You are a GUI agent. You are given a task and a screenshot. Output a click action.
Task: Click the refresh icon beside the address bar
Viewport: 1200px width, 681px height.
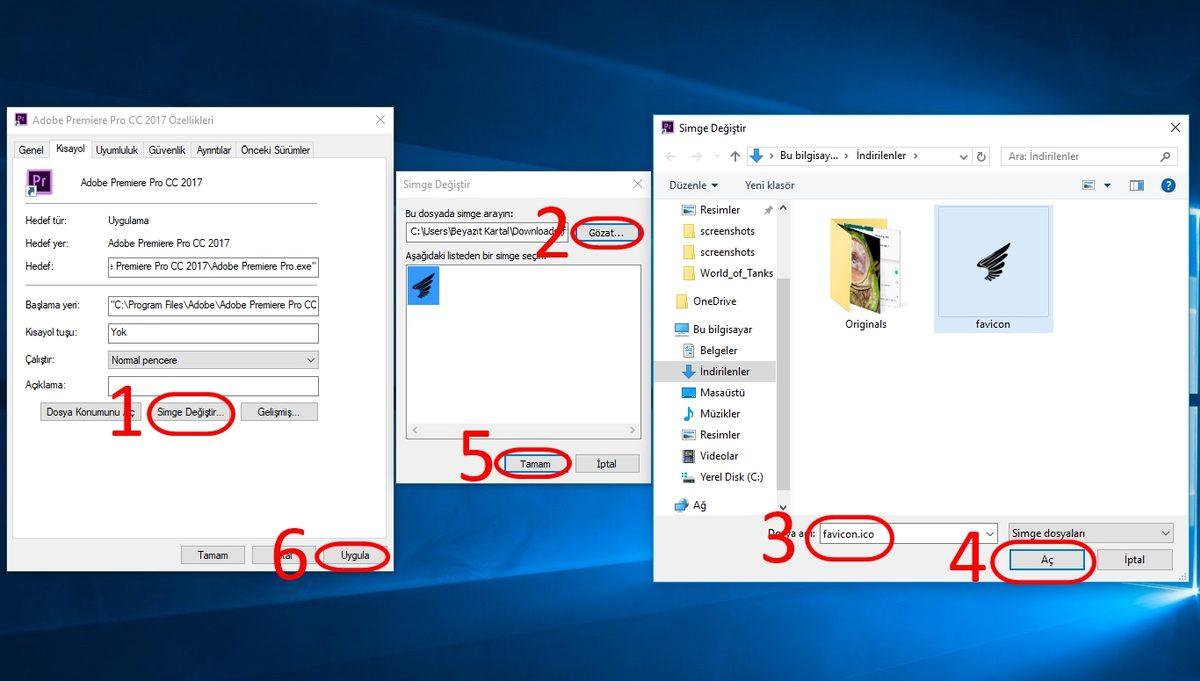tap(981, 155)
